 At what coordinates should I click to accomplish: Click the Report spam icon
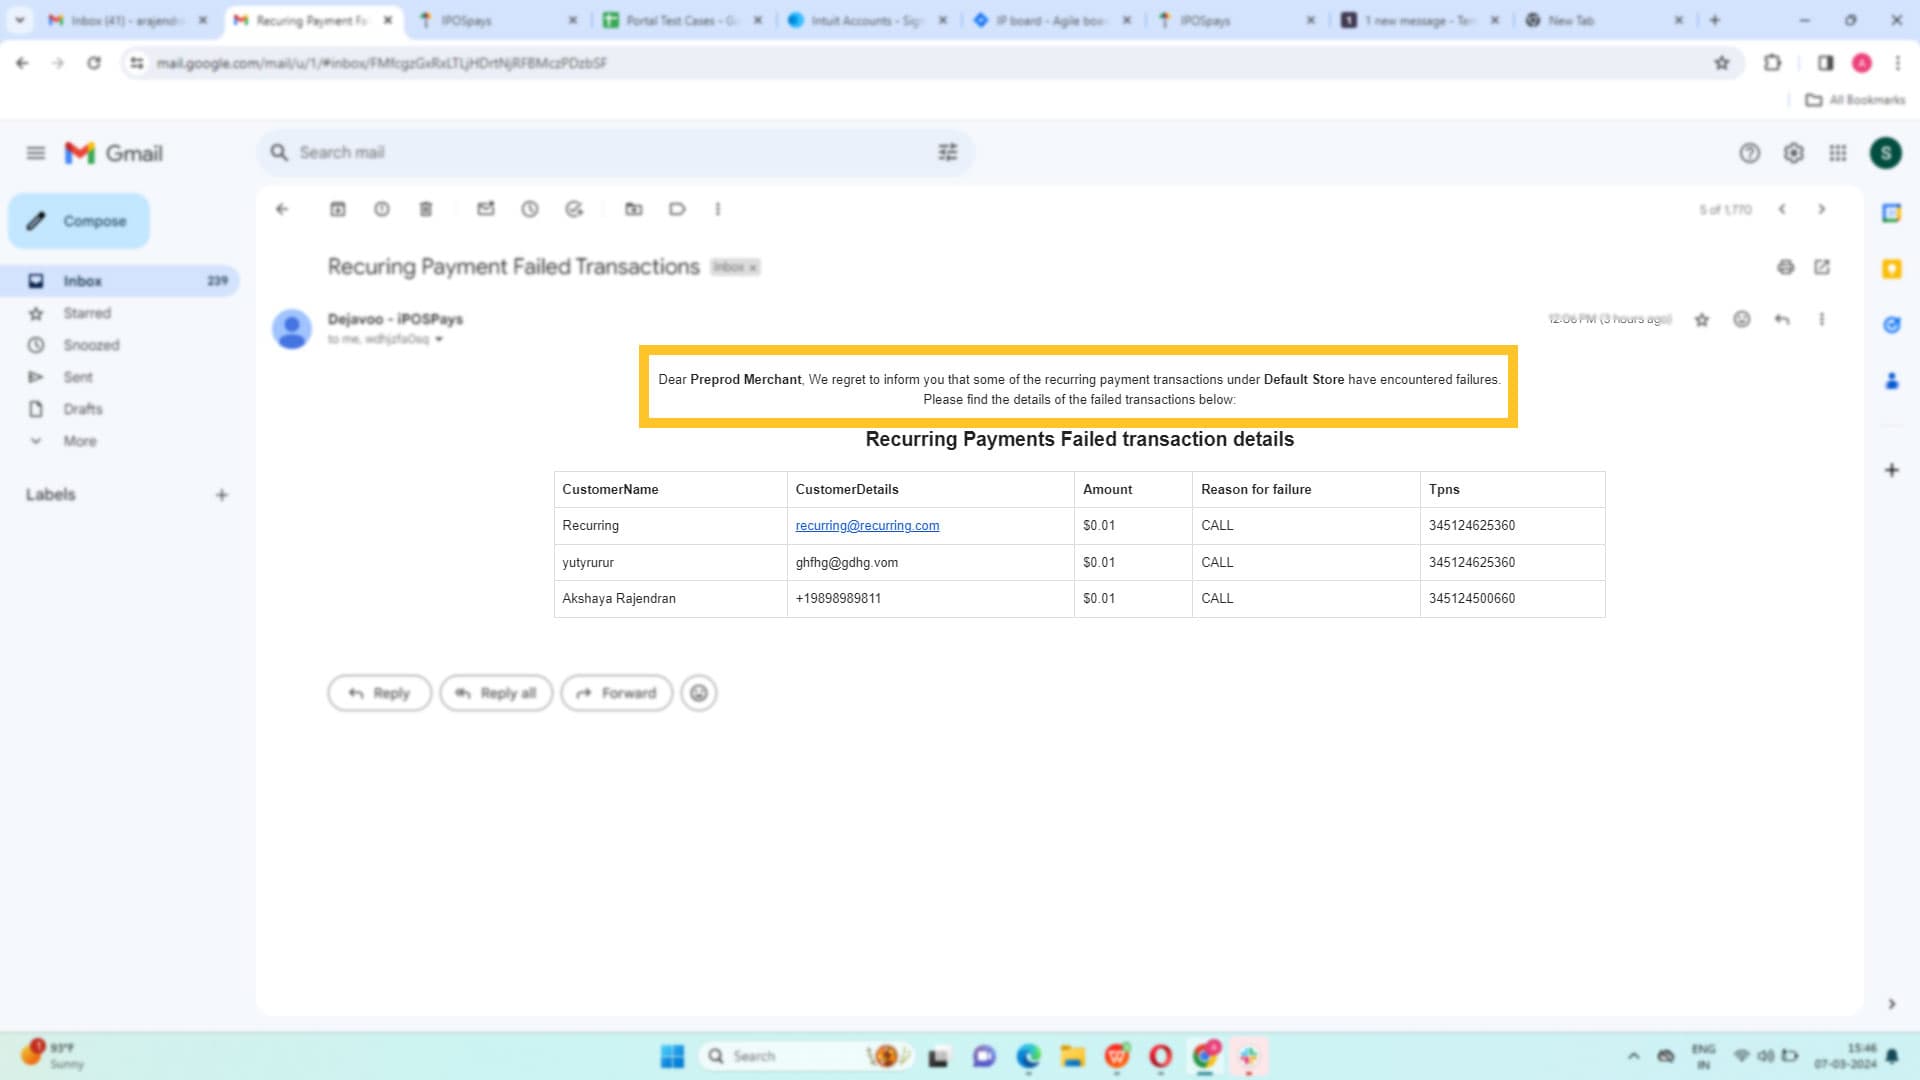[x=382, y=209]
